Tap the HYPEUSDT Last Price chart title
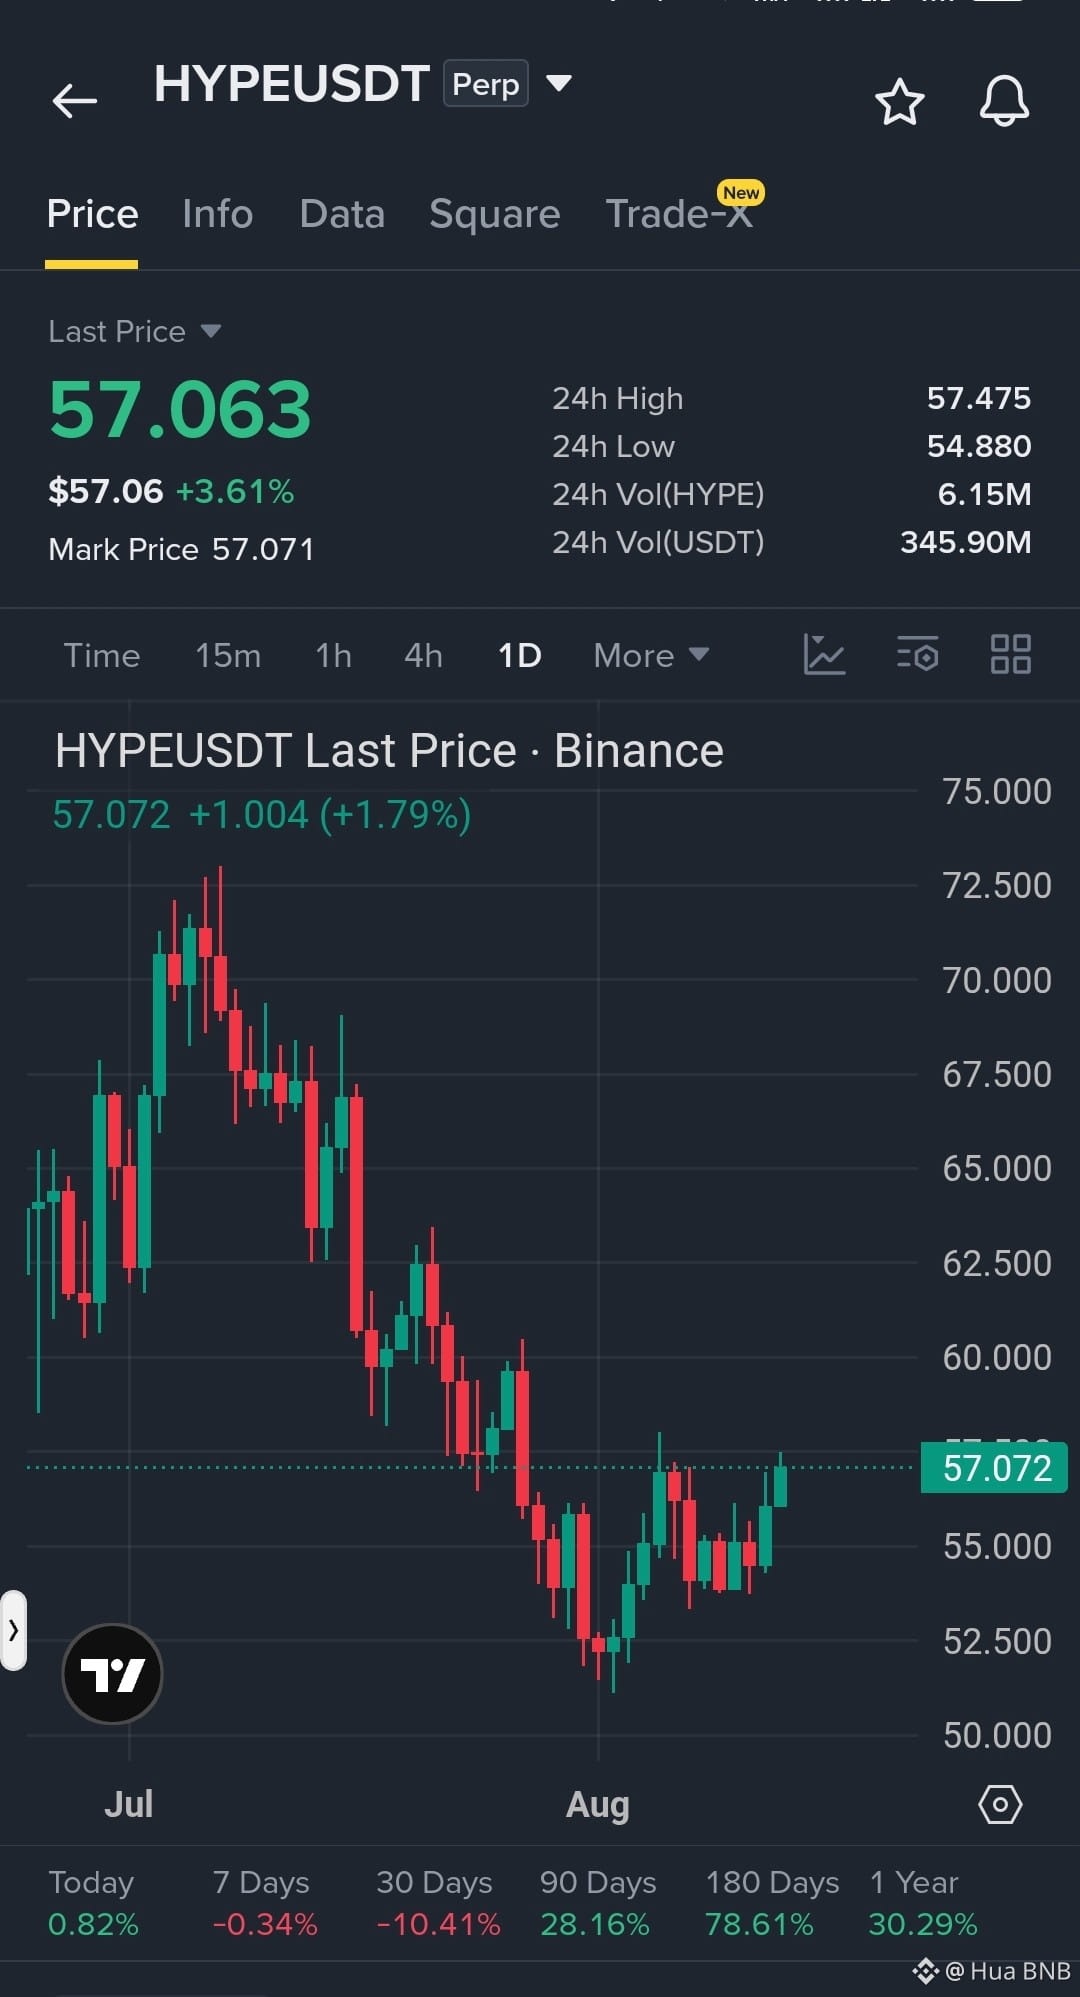 pos(389,750)
